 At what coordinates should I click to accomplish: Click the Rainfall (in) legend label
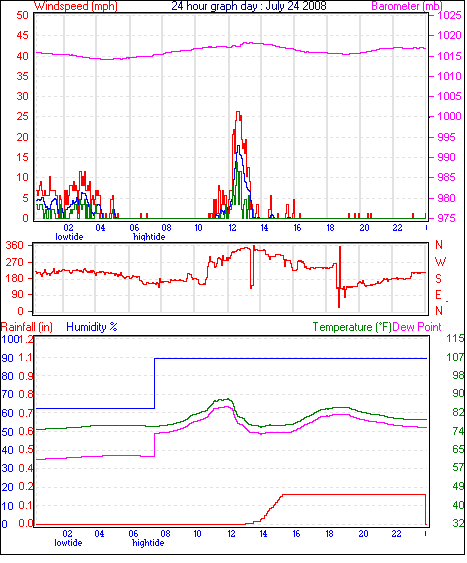(27, 327)
